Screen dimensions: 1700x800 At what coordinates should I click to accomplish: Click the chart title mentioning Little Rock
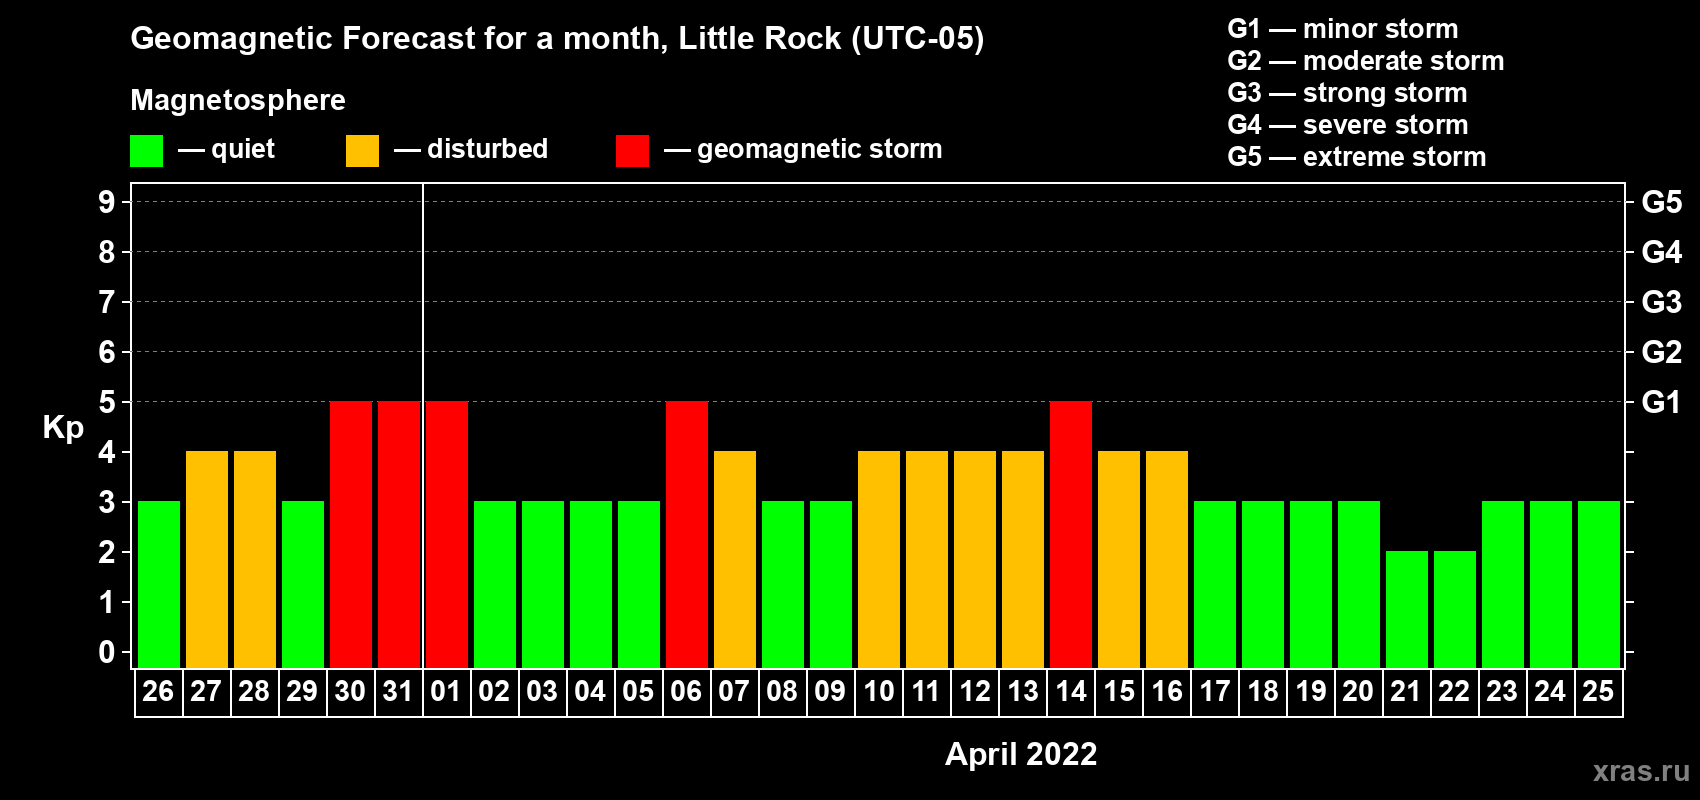(557, 39)
